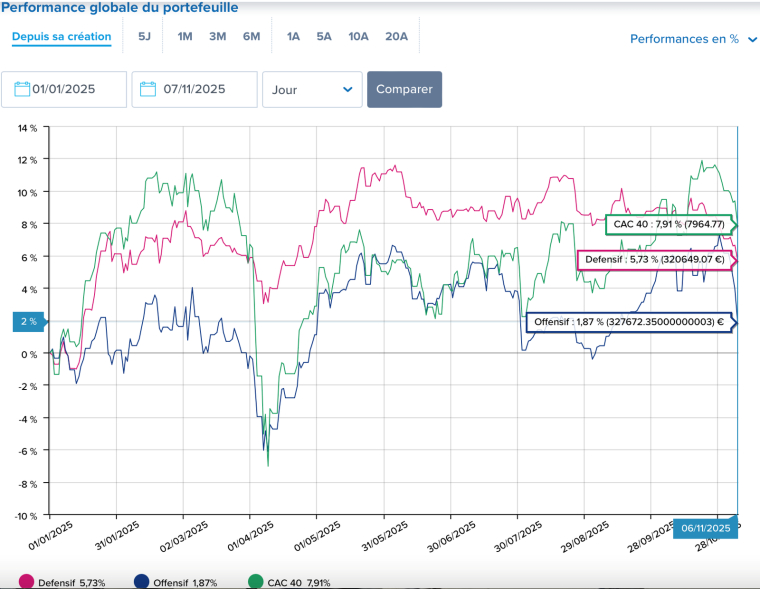The width and height of the screenshot is (760, 589).
Task: Show the 20A period performance
Action: click(x=397, y=37)
